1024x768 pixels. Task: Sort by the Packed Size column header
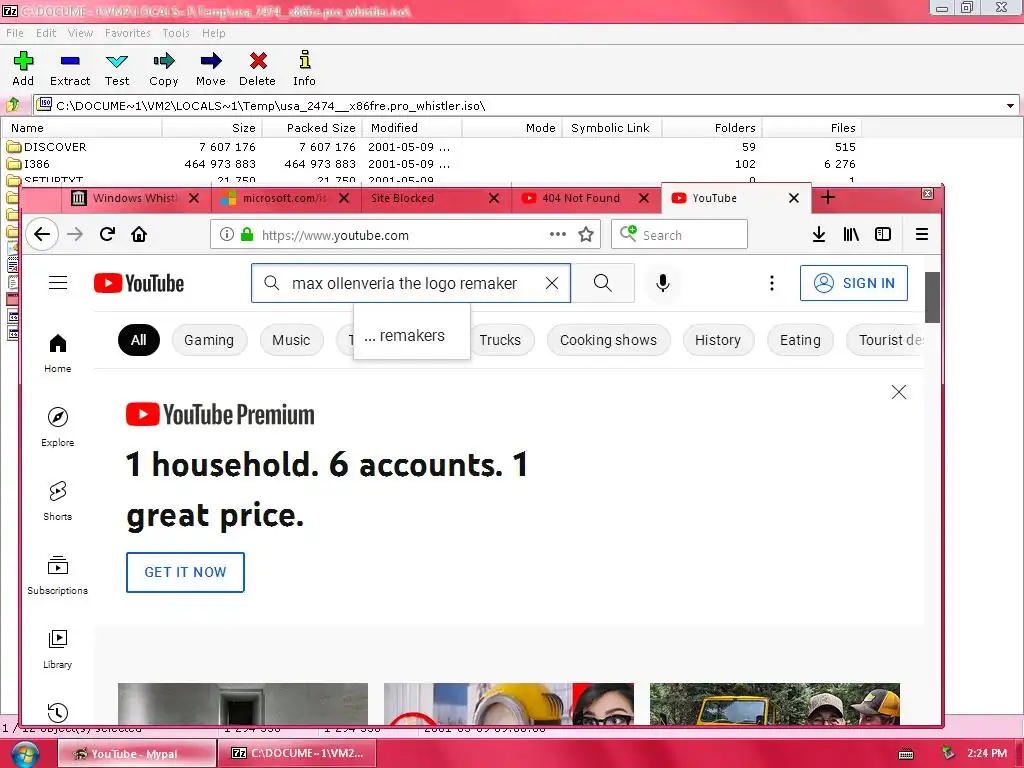[311, 128]
